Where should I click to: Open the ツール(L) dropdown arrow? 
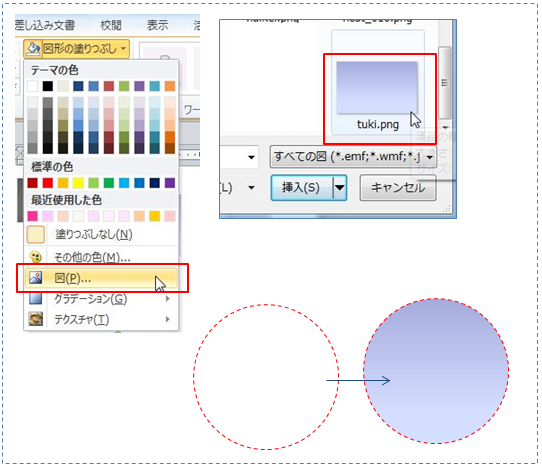(x=251, y=188)
